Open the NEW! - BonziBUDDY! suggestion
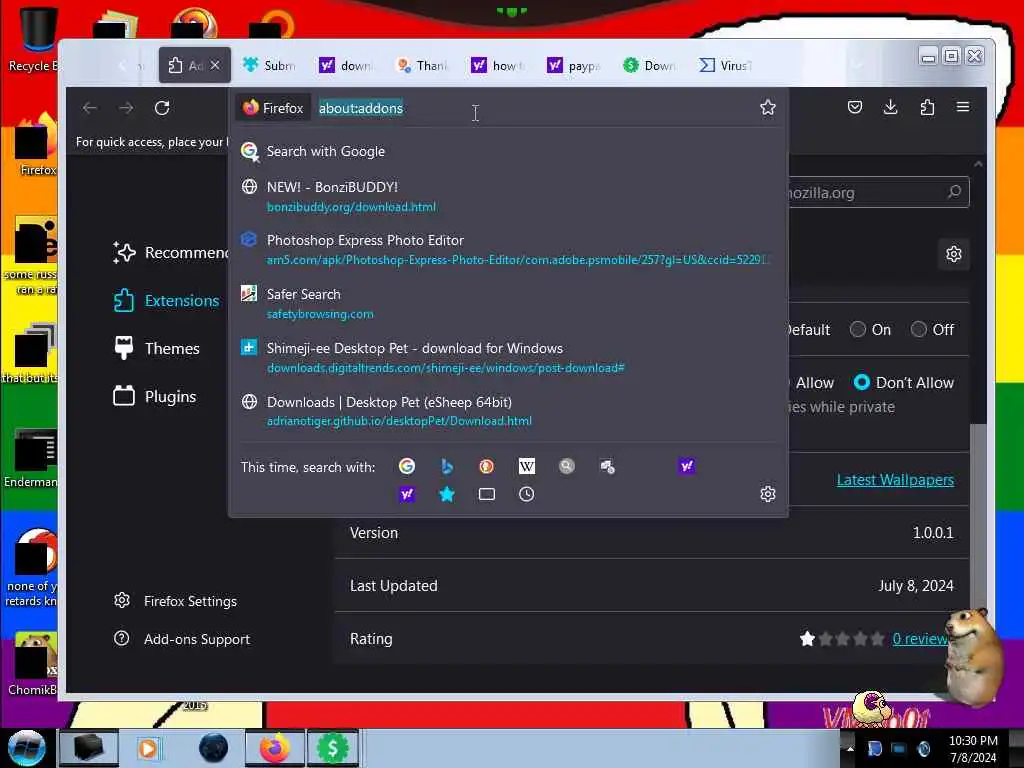The image size is (1024, 768). pos(508,196)
